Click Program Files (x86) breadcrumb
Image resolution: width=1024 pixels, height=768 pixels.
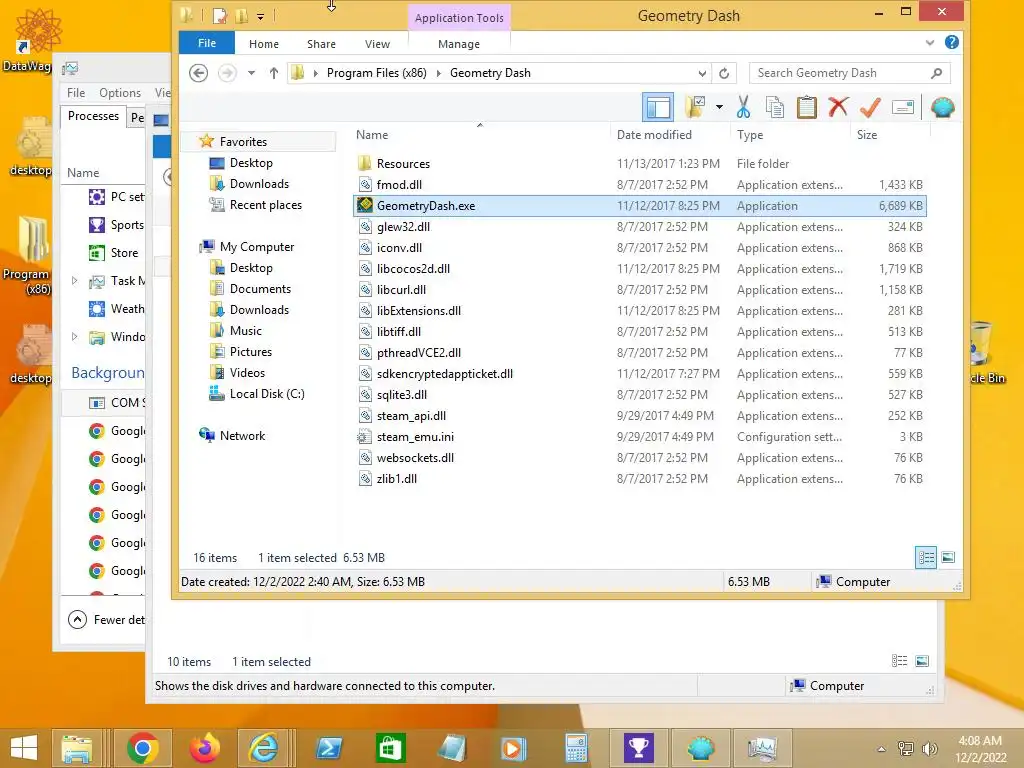[377, 73]
